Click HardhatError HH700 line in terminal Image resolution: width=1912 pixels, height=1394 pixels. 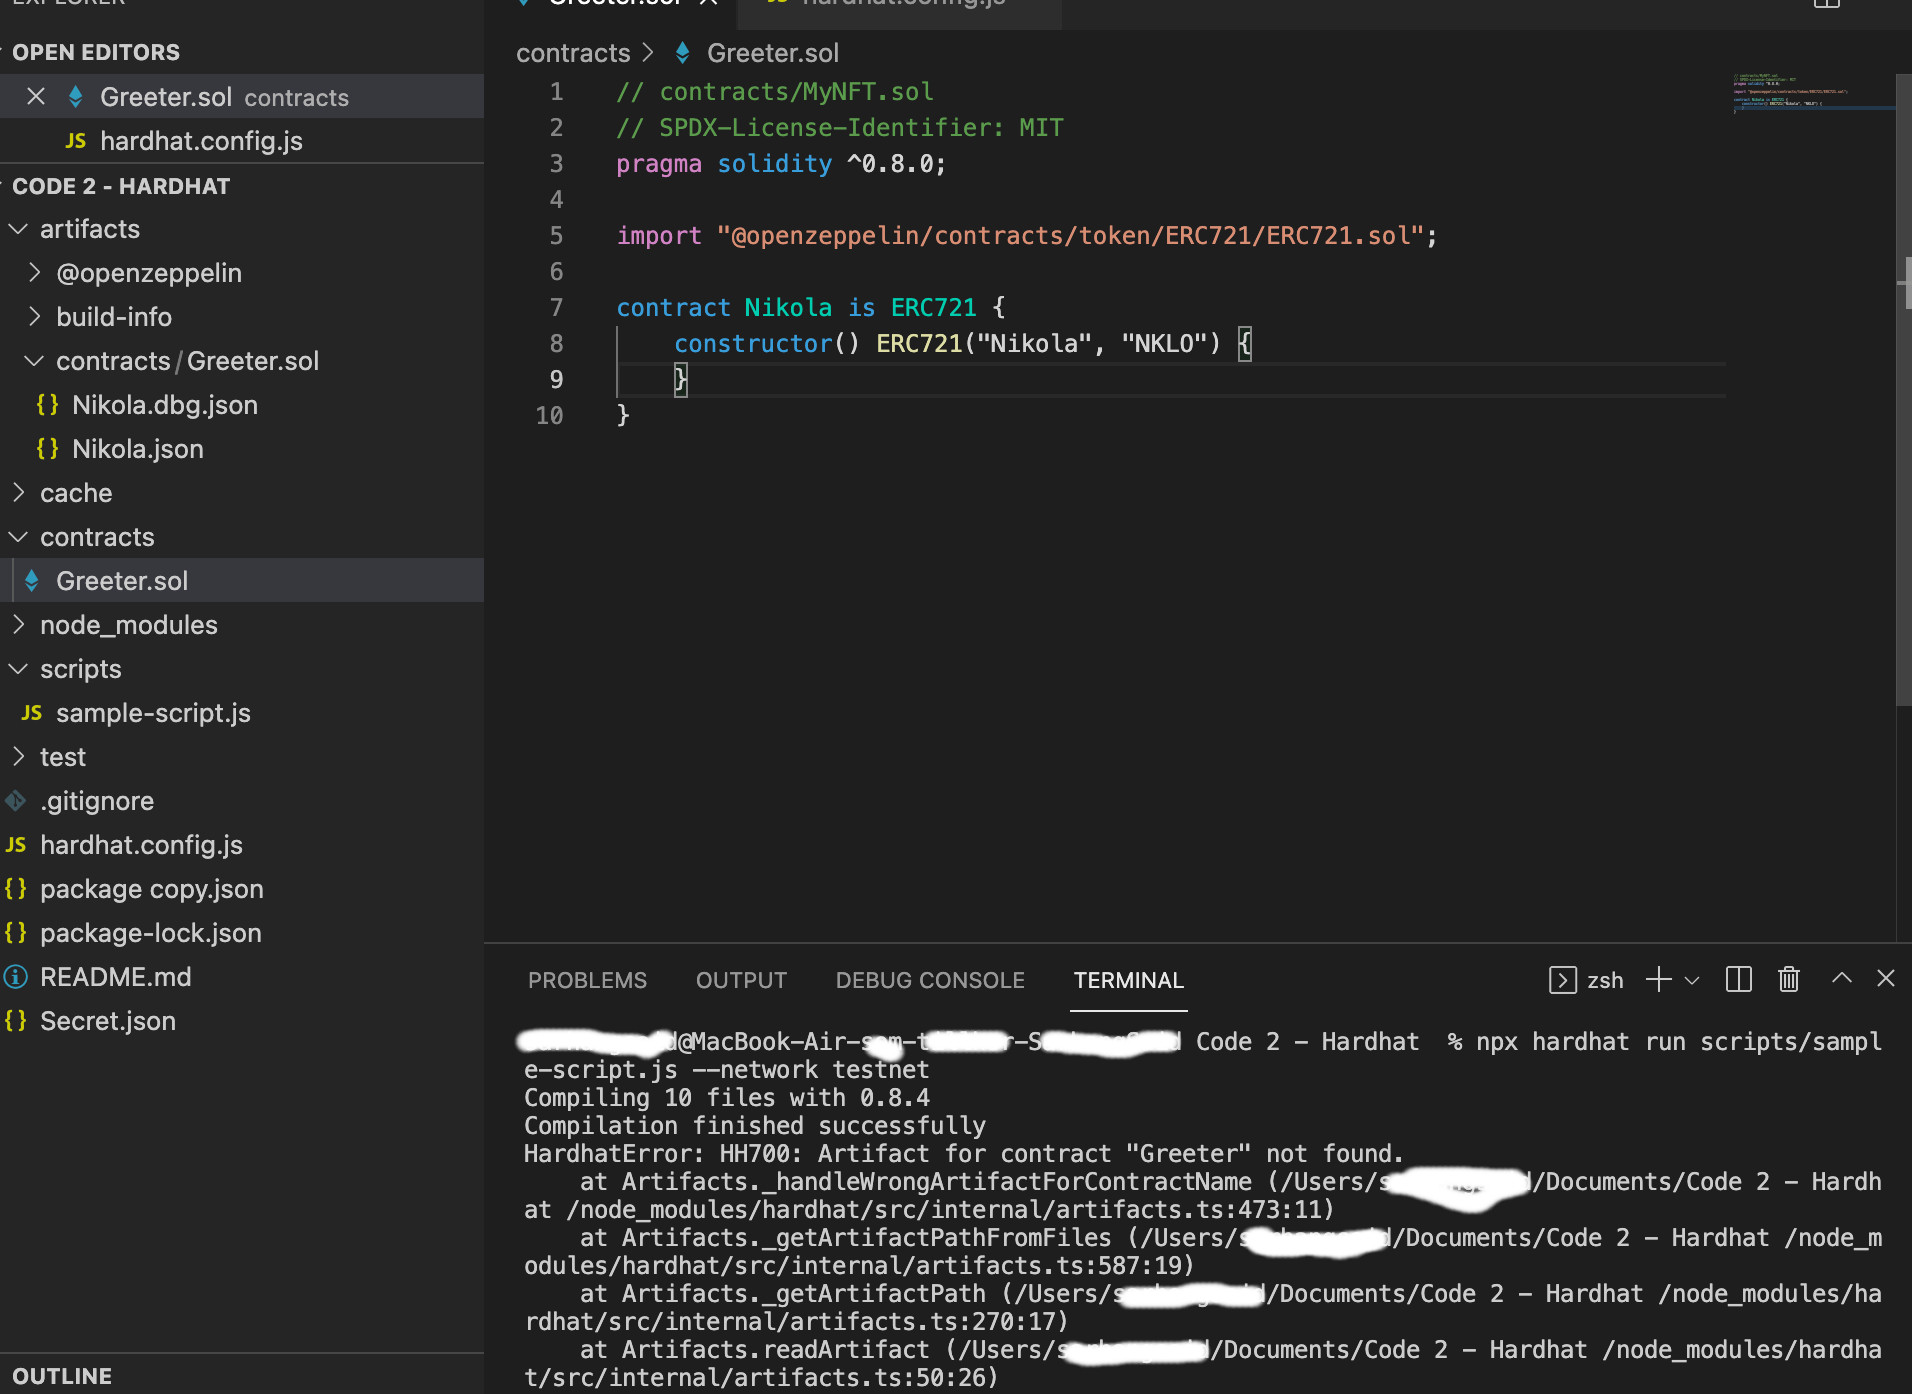pos(964,1154)
